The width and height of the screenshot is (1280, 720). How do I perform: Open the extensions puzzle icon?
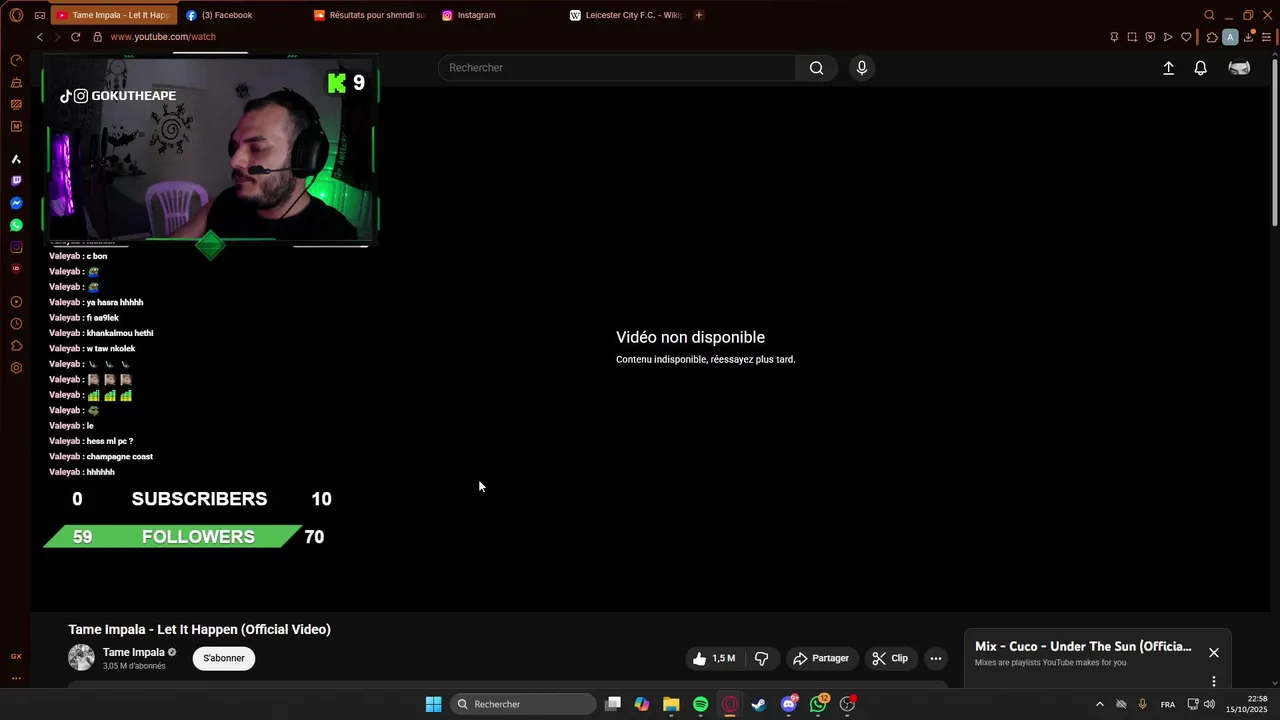point(1212,37)
